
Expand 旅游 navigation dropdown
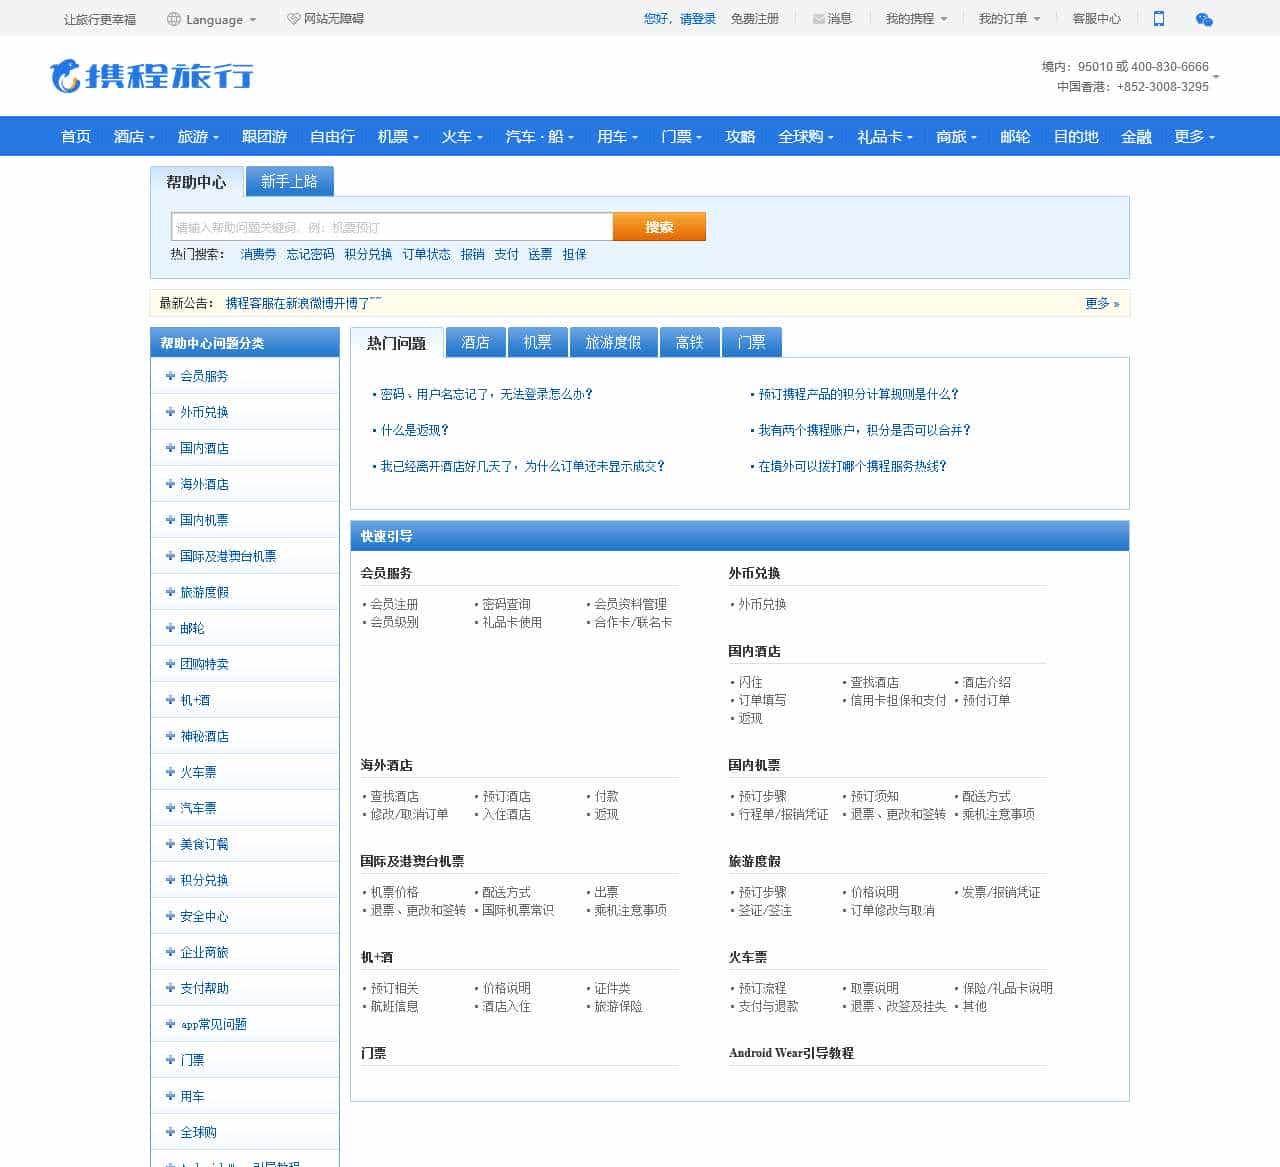[x=198, y=137]
